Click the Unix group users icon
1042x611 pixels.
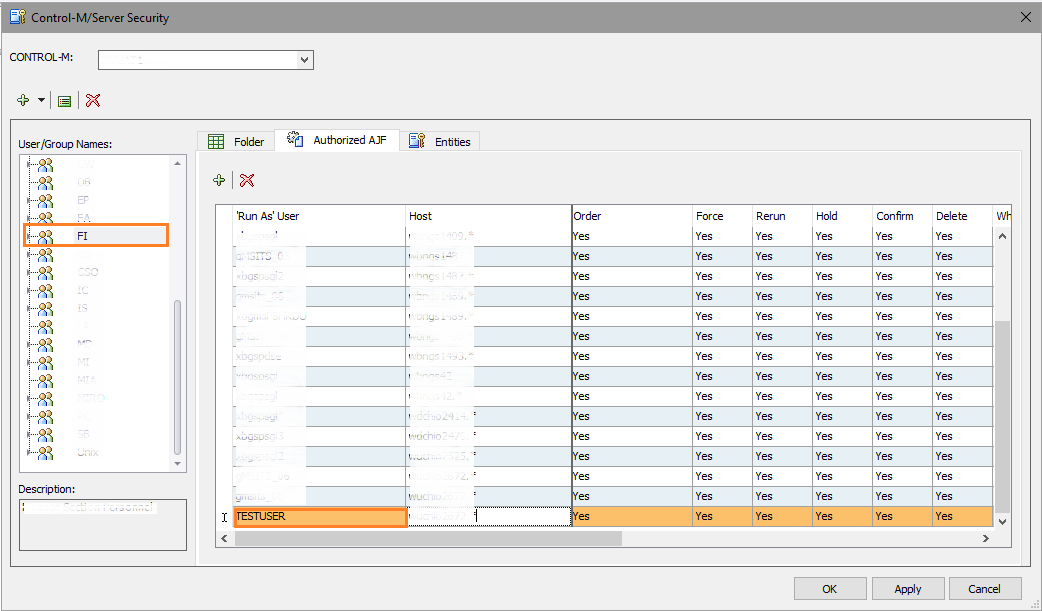pos(45,452)
